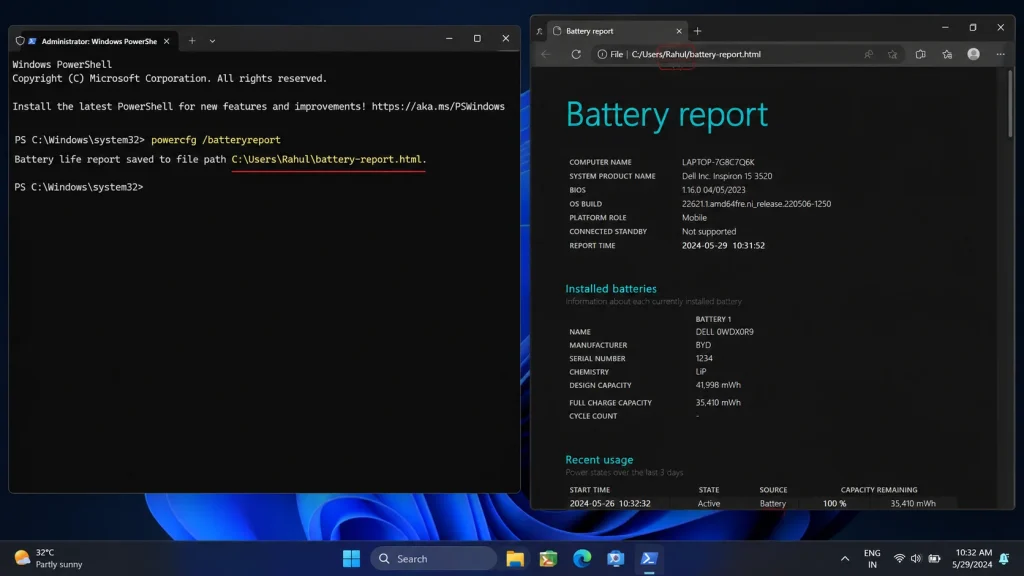Image resolution: width=1024 pixels, height=576 pixels.
Task: Open the Terminal taskbar icon
Action: pyautogui.click(x=648, y=558)
